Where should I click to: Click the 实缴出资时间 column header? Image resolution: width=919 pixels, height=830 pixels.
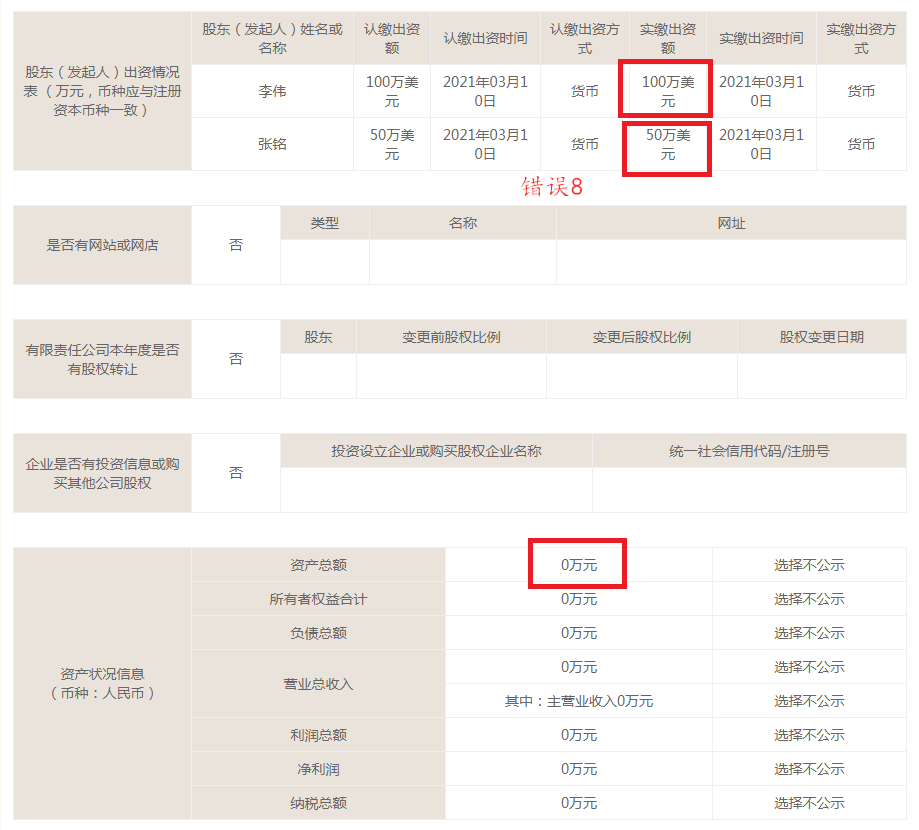[761, 38]
